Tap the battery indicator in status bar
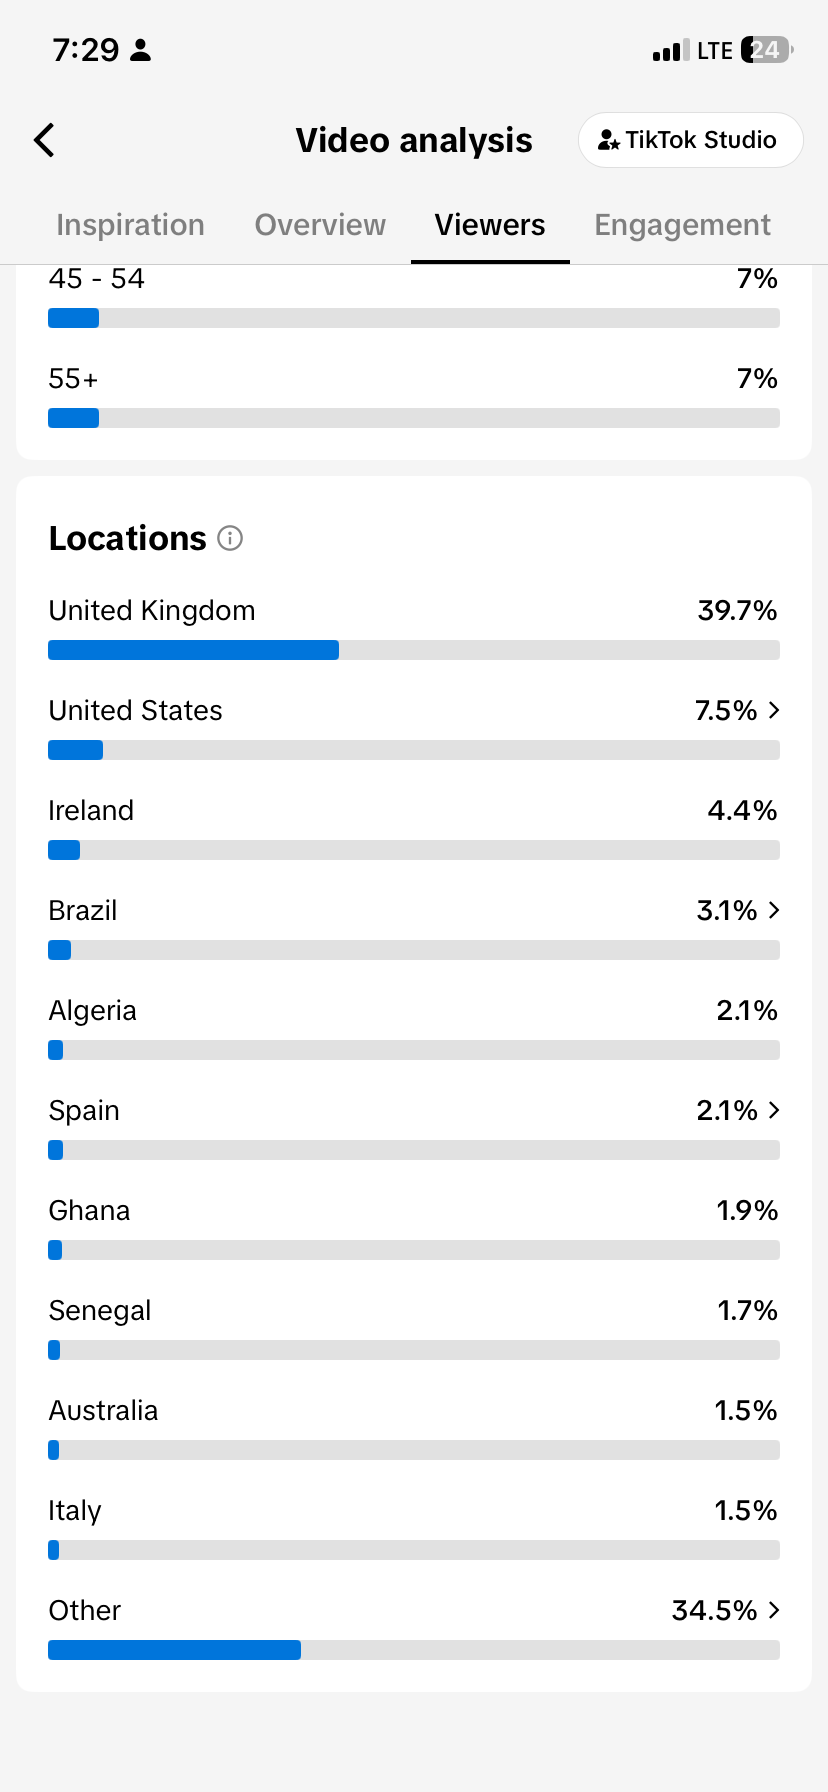 click(x=767, y=50)
